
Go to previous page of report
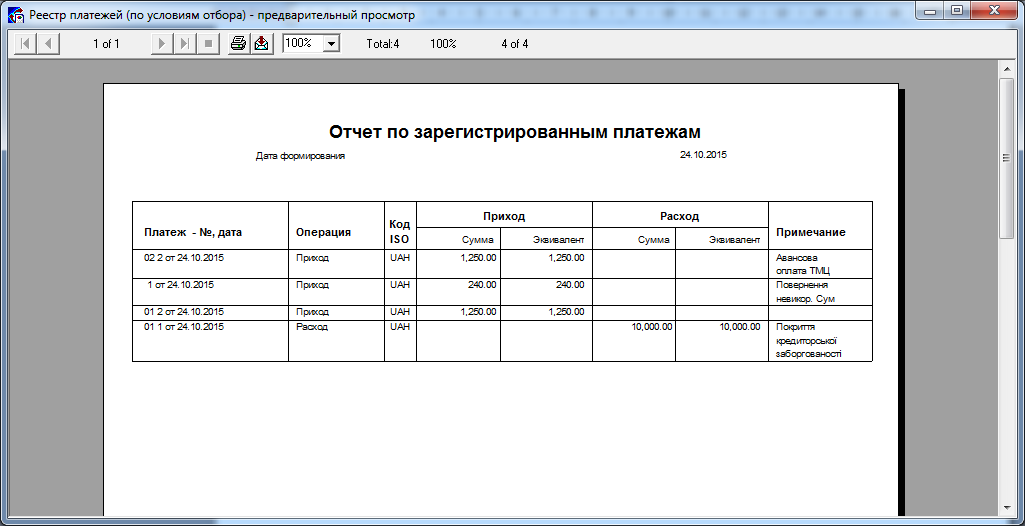tap(48, 44)
